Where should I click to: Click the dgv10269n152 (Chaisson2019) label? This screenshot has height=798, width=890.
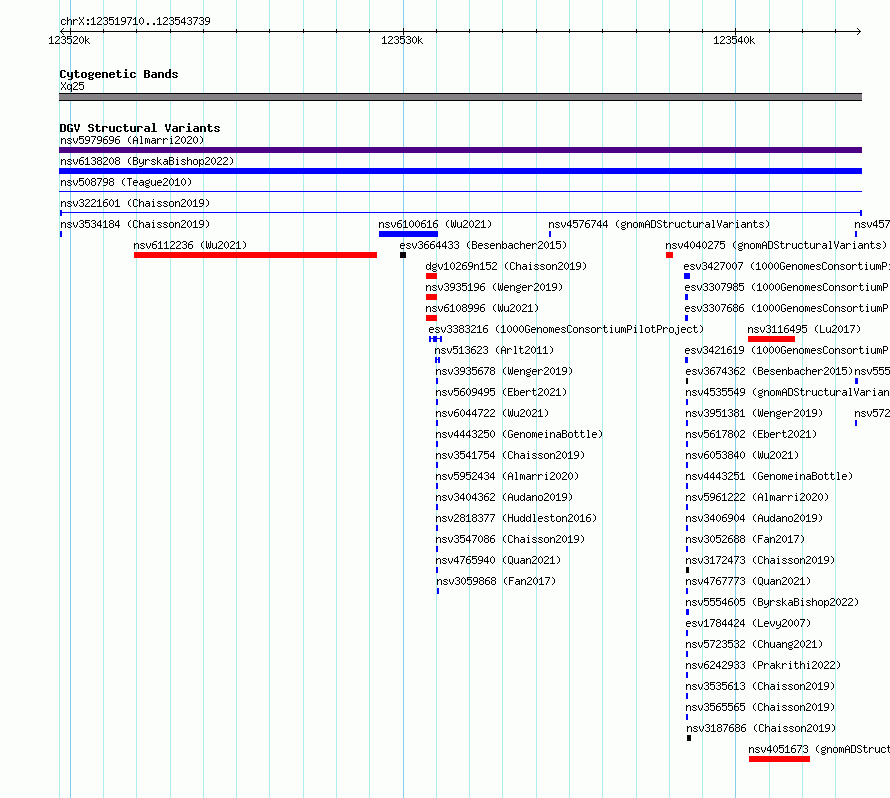[506, 266]
